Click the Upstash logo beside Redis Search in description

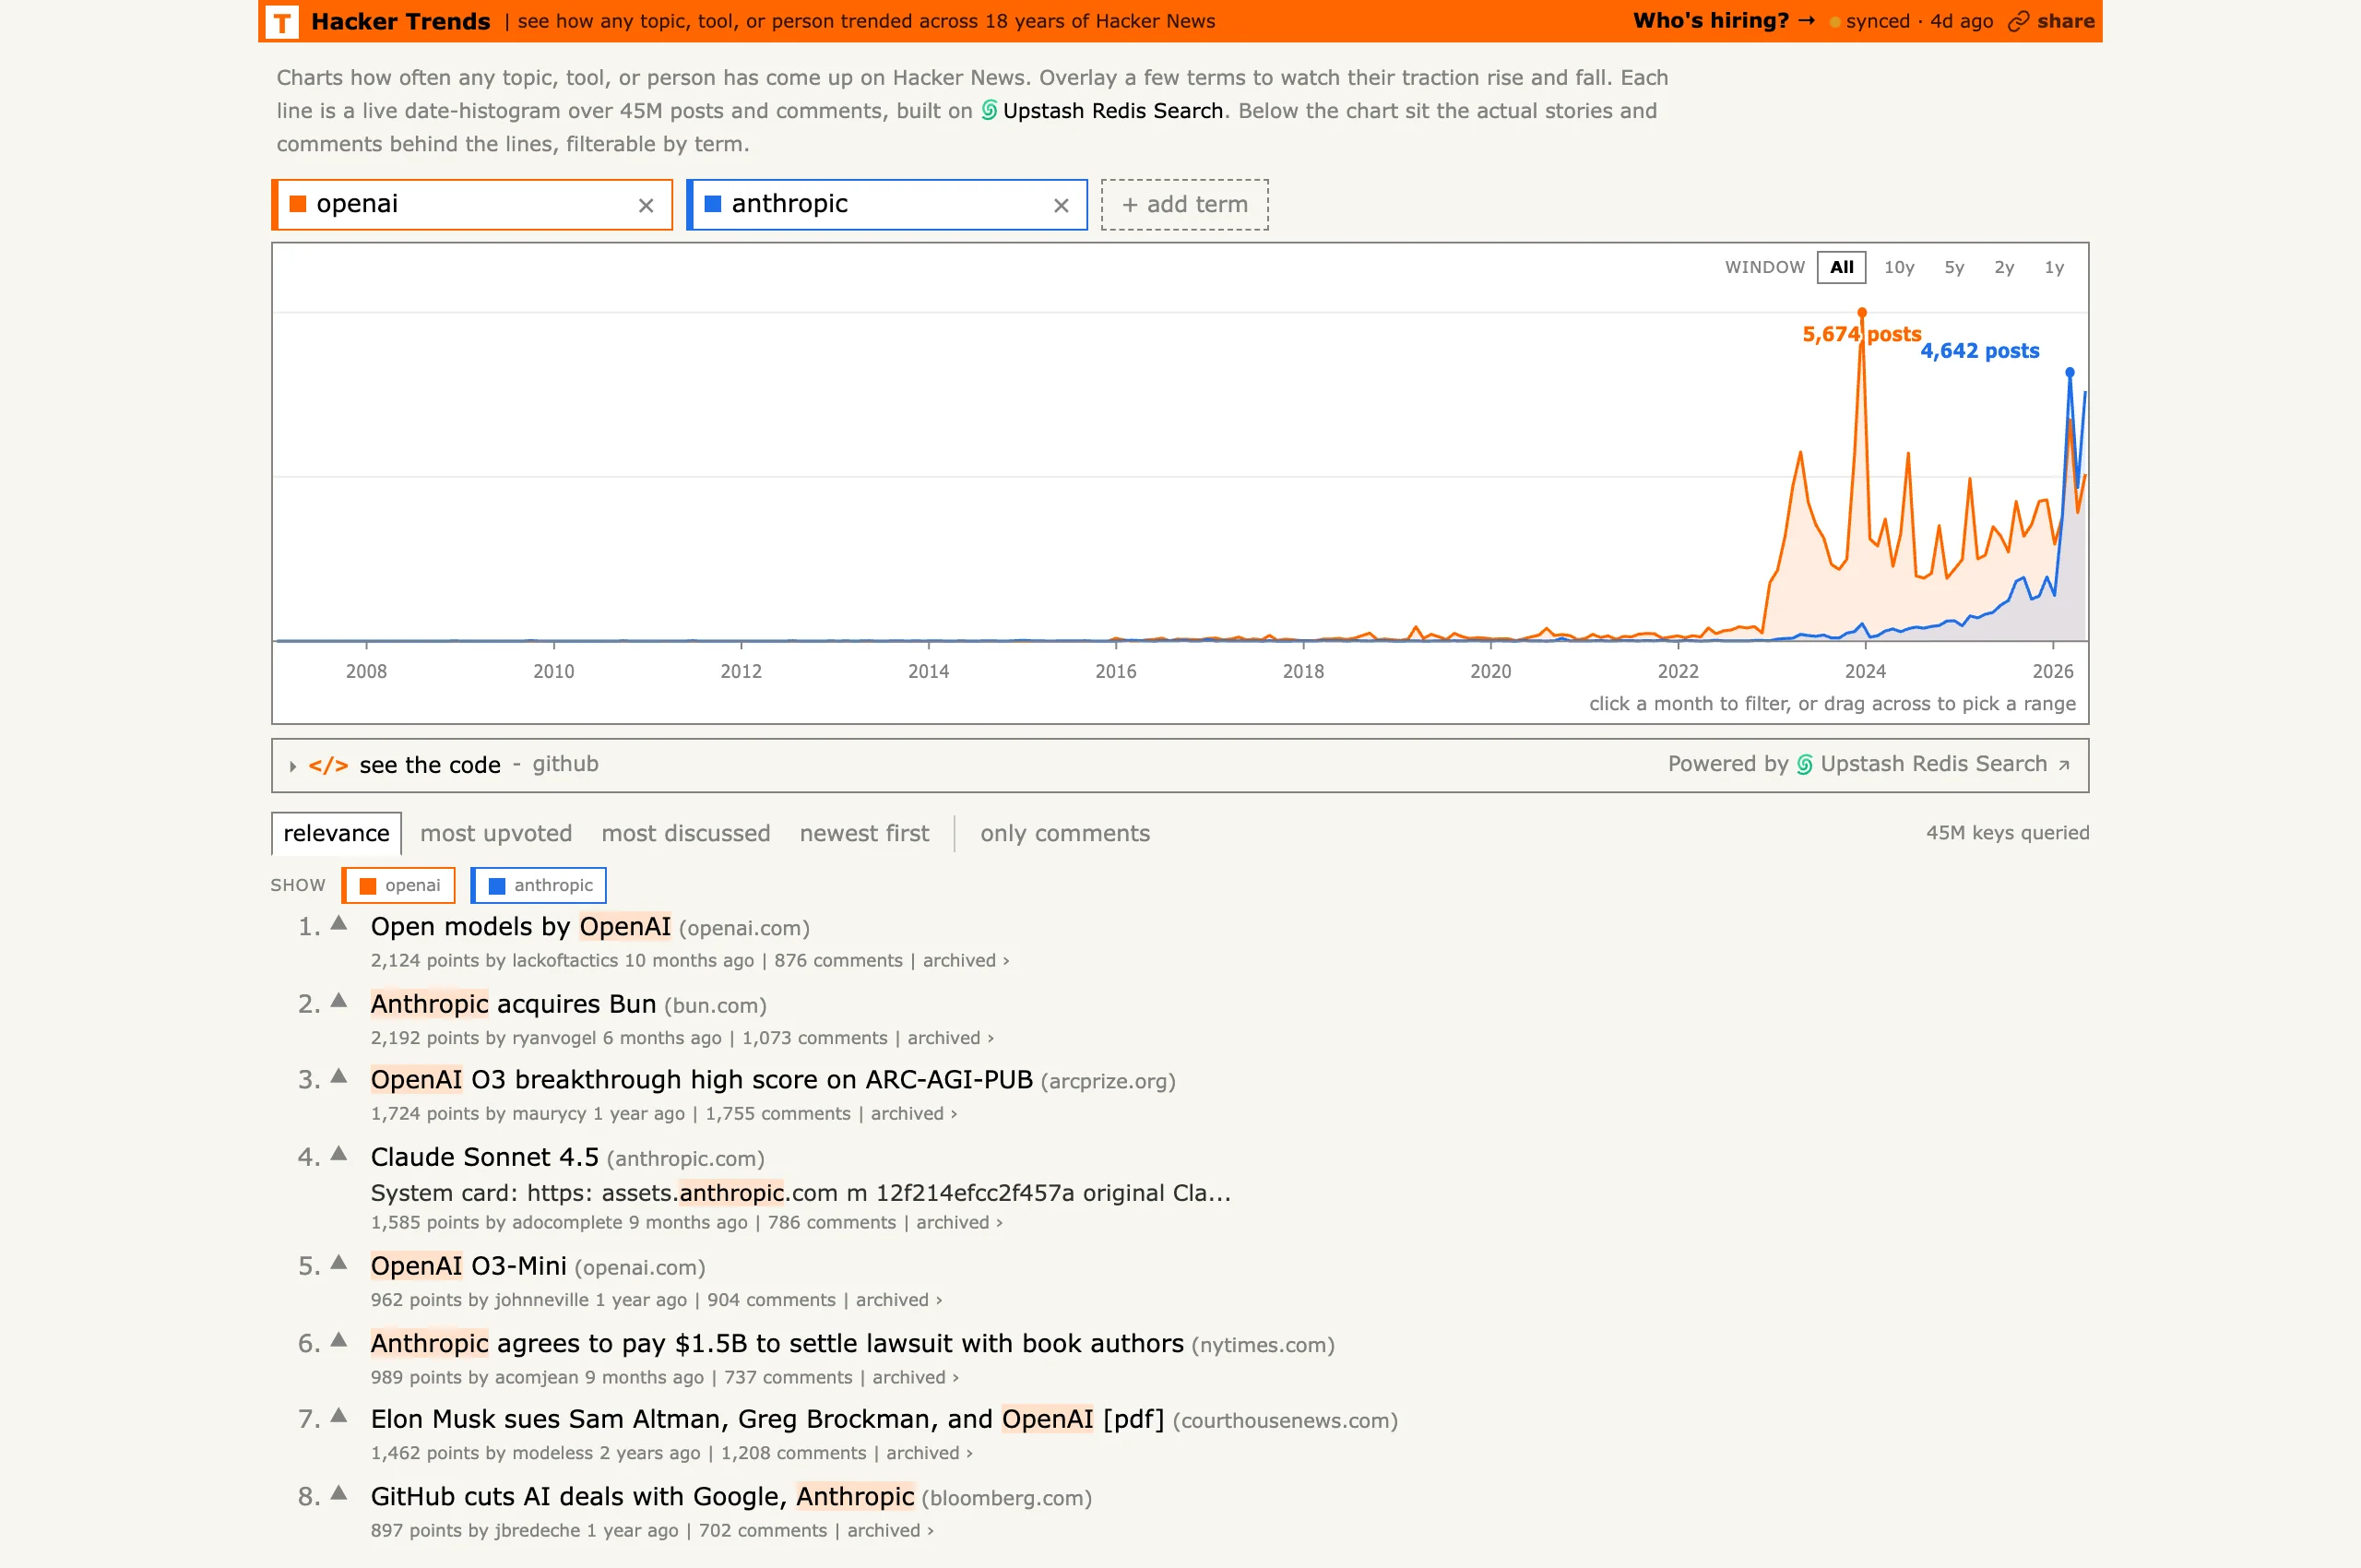(988, 110)
